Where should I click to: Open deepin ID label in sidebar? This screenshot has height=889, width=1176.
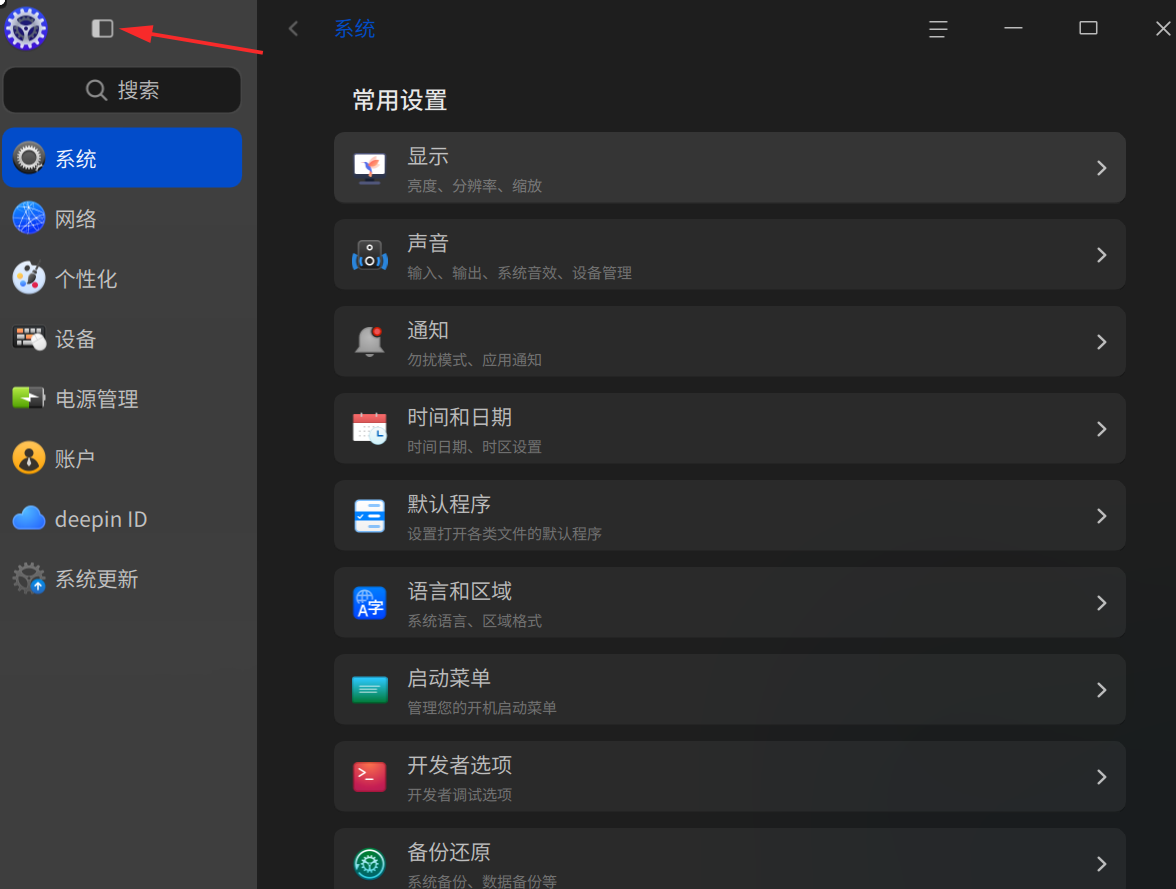(x=100, y=519)
